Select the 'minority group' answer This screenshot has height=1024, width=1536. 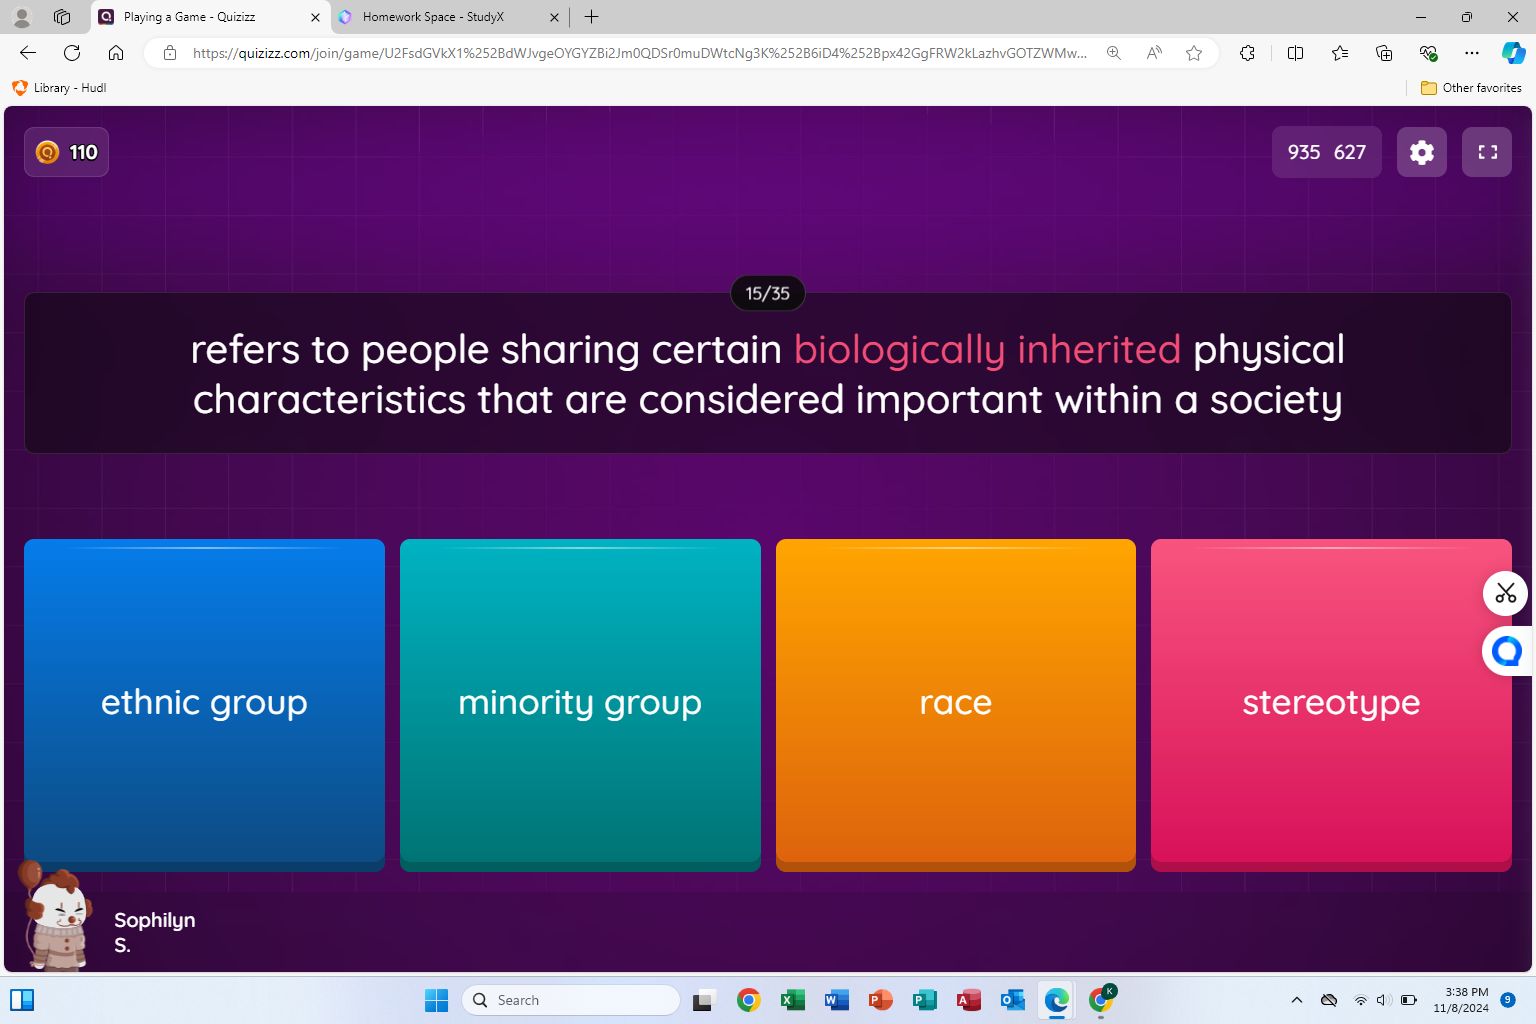[x=580, y=704]
